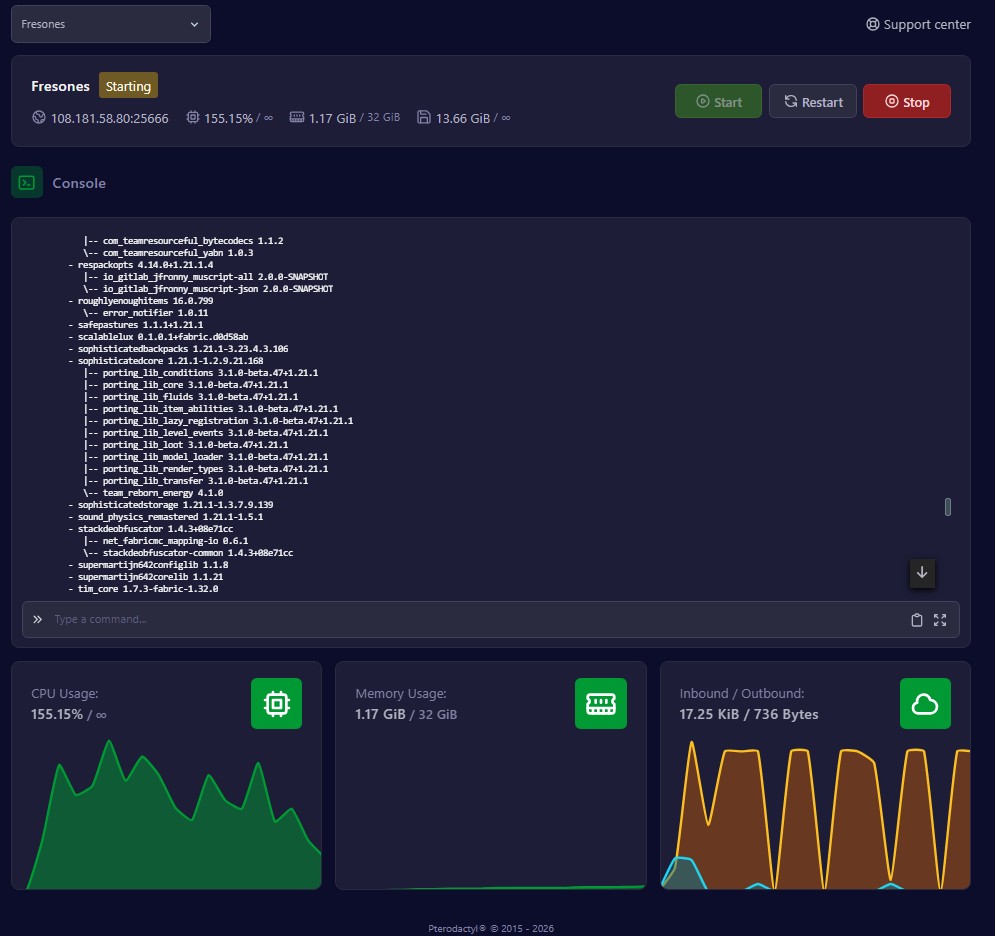Image resolution: width=995 pixels, height=936 pixels.
Task: Click the green Console terminal icon
Action: tap(27, 183)
